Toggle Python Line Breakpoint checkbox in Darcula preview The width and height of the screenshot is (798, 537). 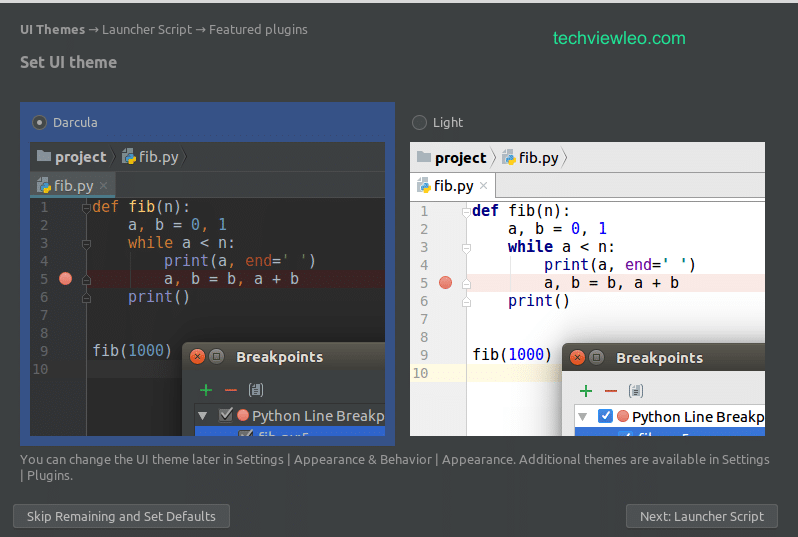[x=225, y=415]
